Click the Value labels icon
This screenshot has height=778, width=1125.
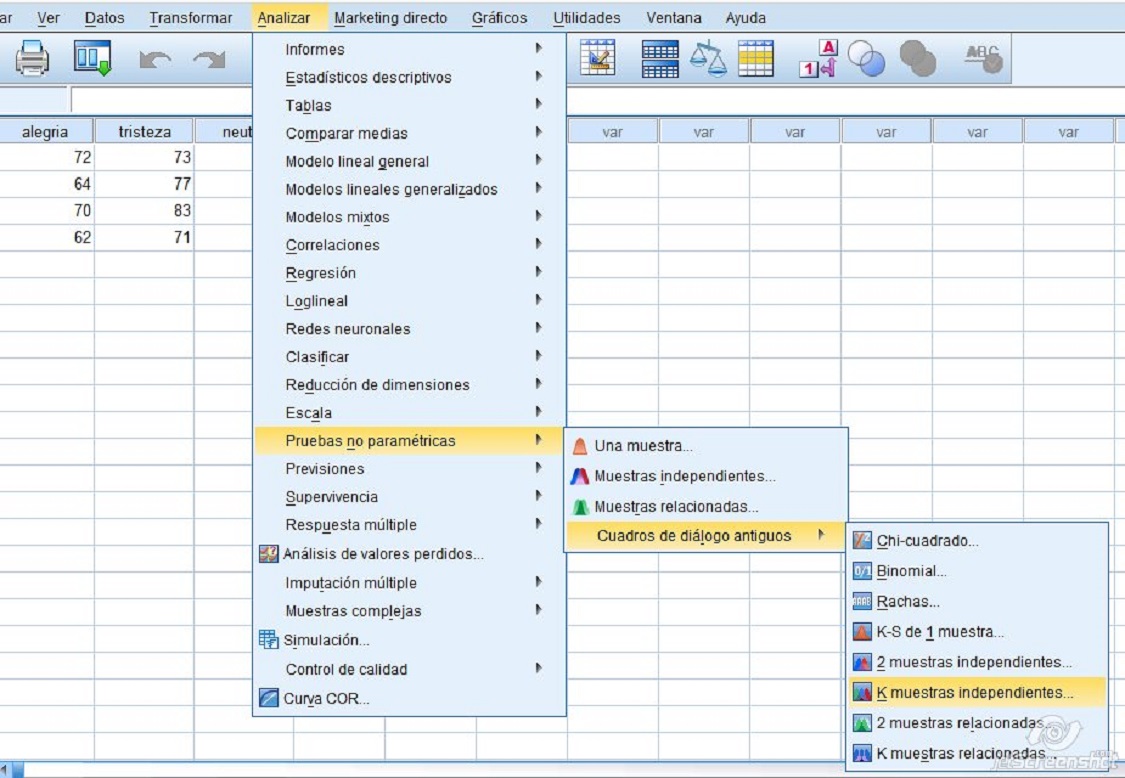click(819, 58)
